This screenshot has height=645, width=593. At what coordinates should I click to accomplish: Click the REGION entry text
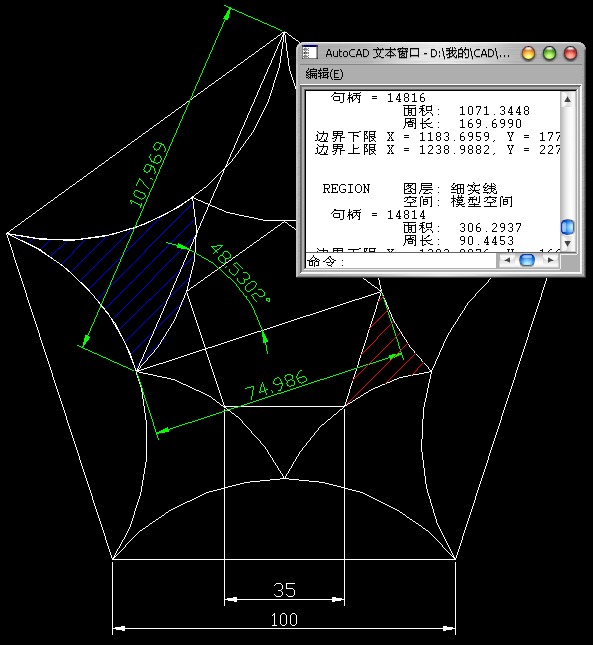[346, 188]
